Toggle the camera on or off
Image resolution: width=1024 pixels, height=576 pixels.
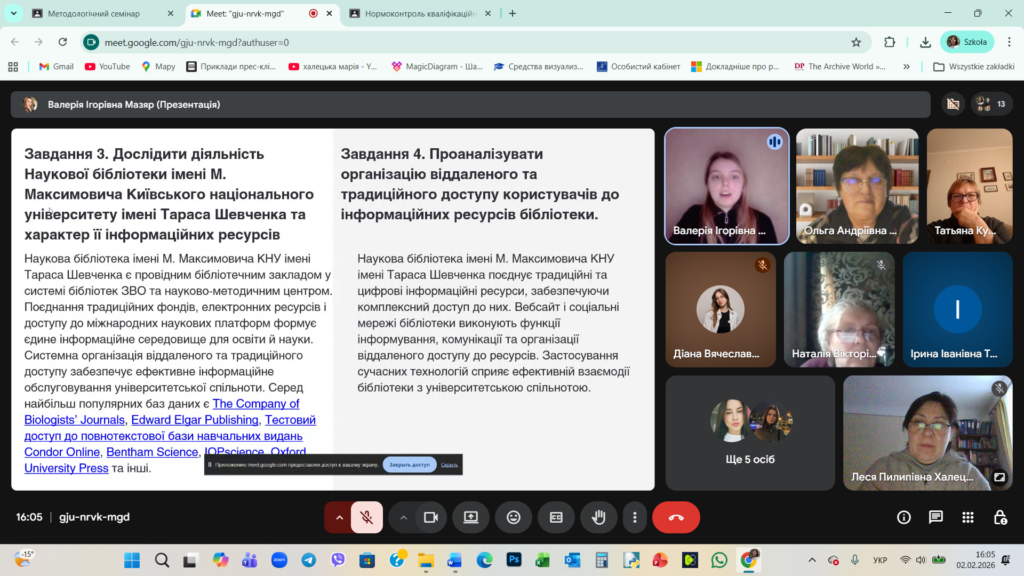coord(431,517)
